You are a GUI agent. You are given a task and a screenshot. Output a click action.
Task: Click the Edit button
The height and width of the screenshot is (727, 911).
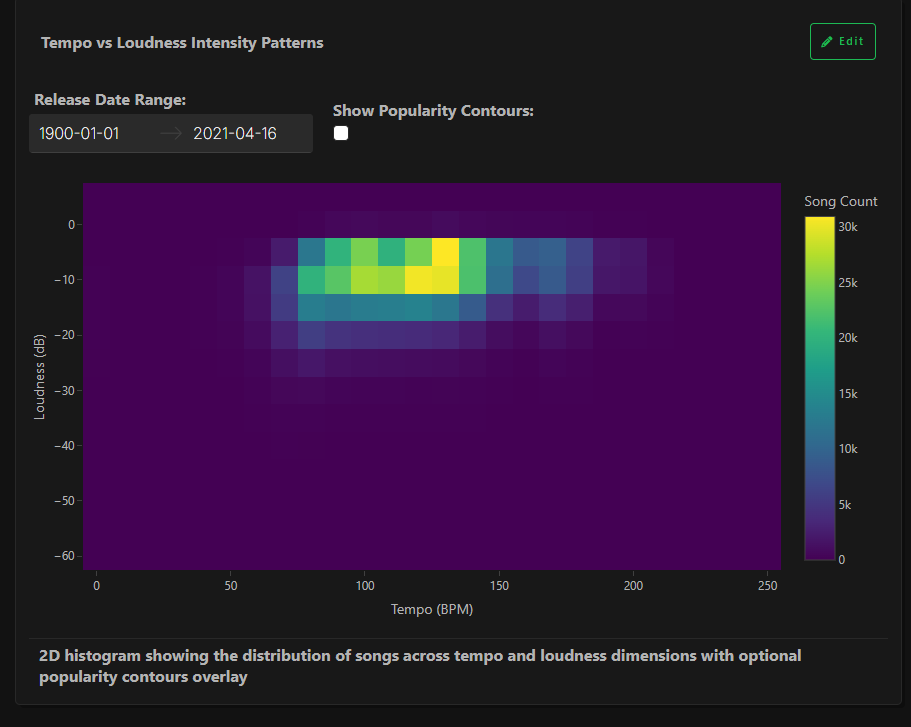click(842, 41)
